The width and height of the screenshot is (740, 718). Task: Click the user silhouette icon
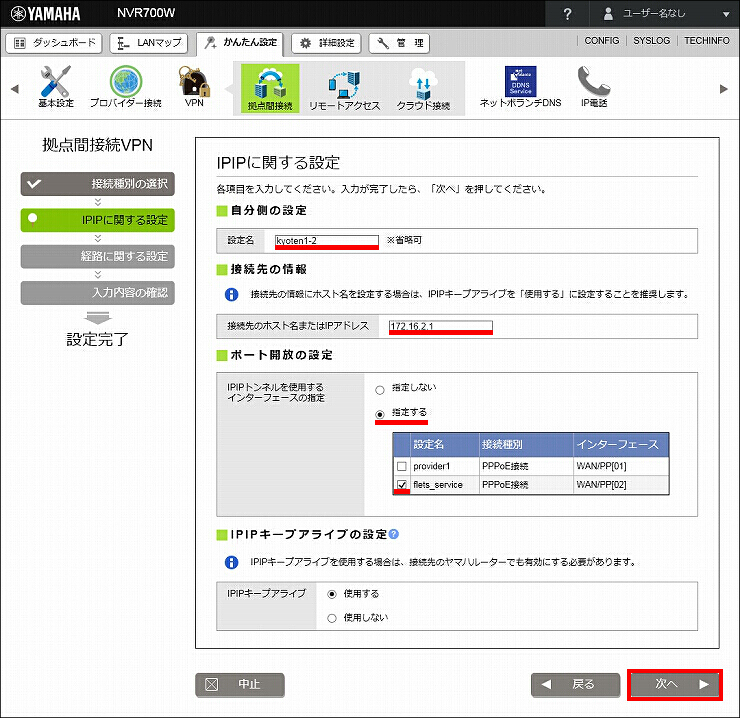tap(608, 13)
